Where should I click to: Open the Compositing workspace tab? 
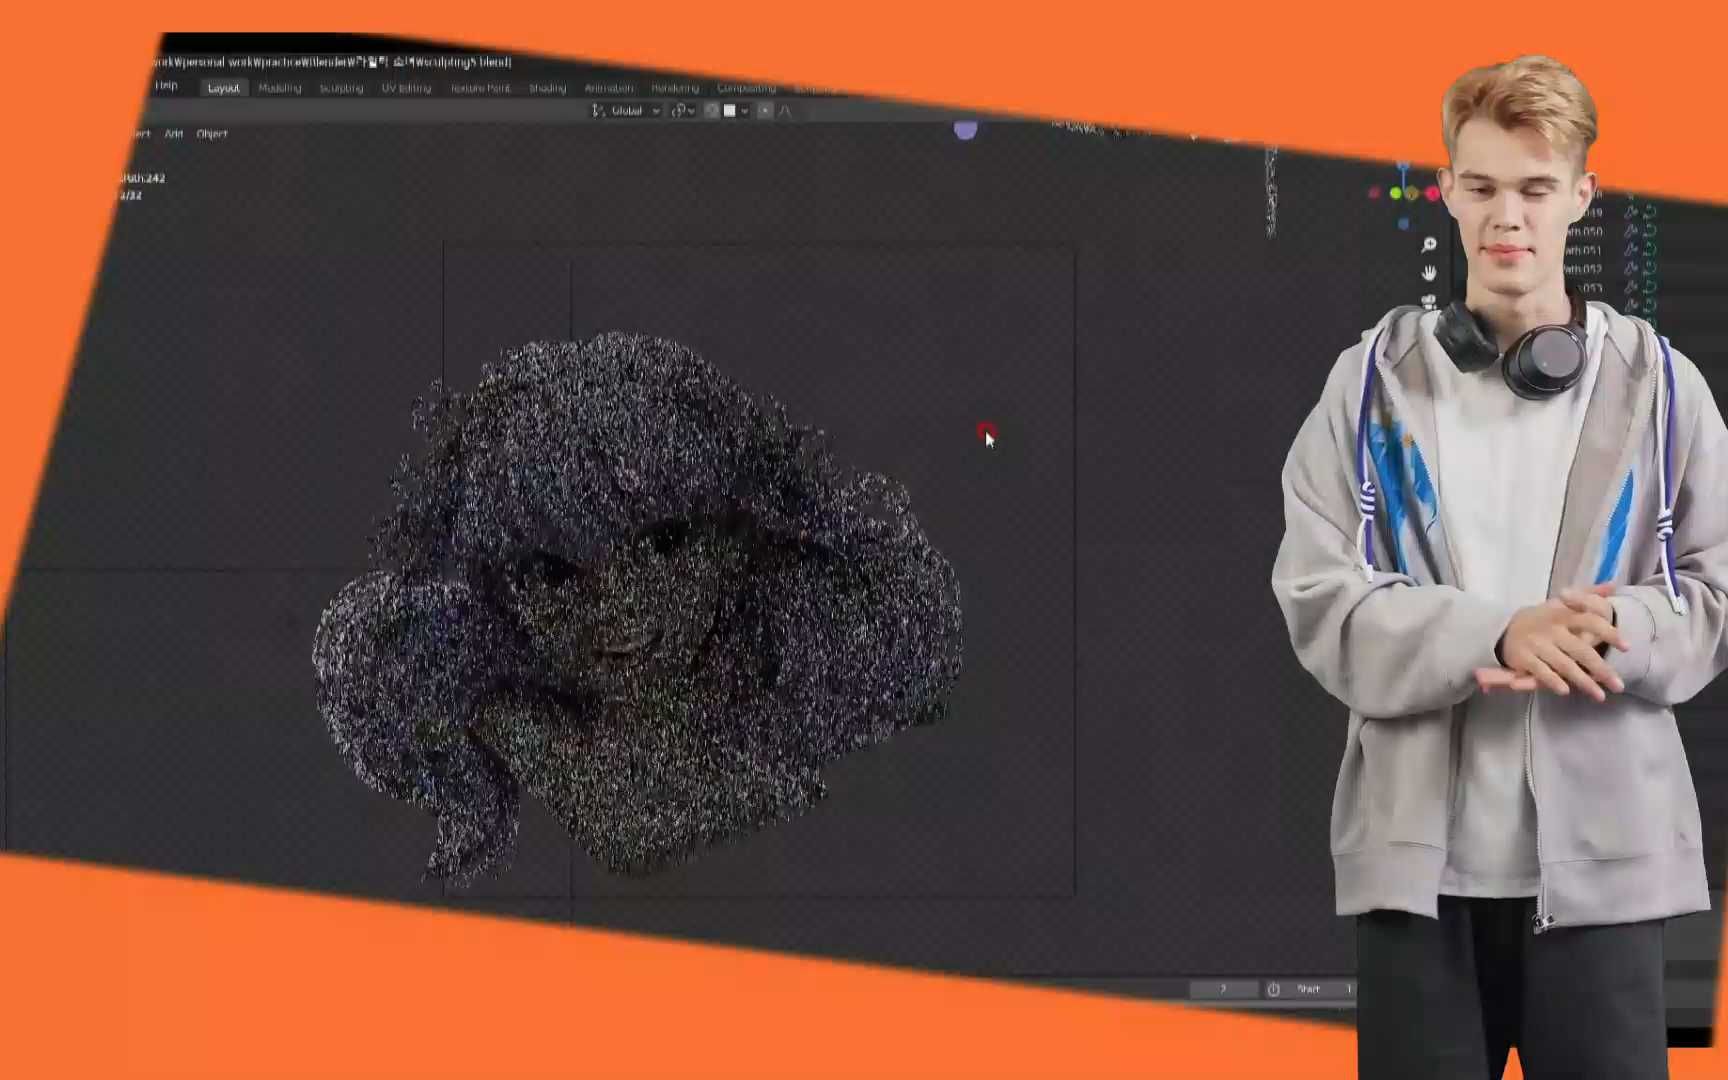point(746,88)
